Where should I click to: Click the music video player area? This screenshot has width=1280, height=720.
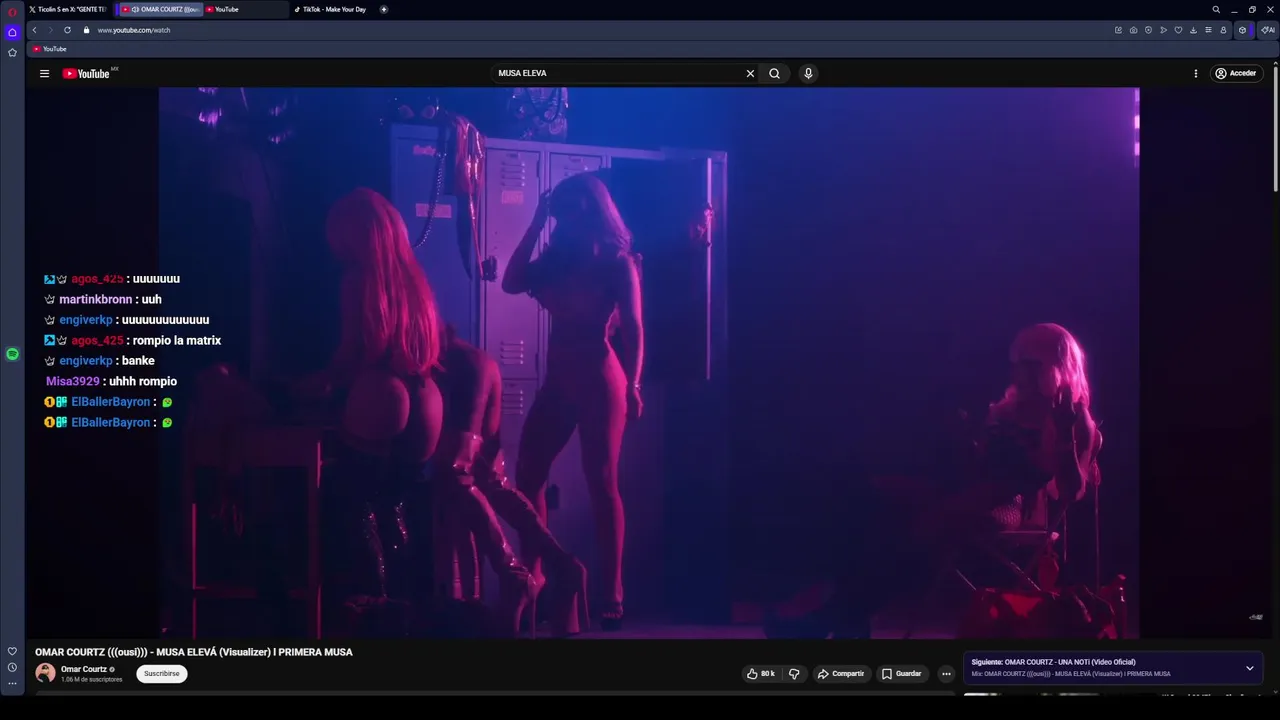[648, 362]
